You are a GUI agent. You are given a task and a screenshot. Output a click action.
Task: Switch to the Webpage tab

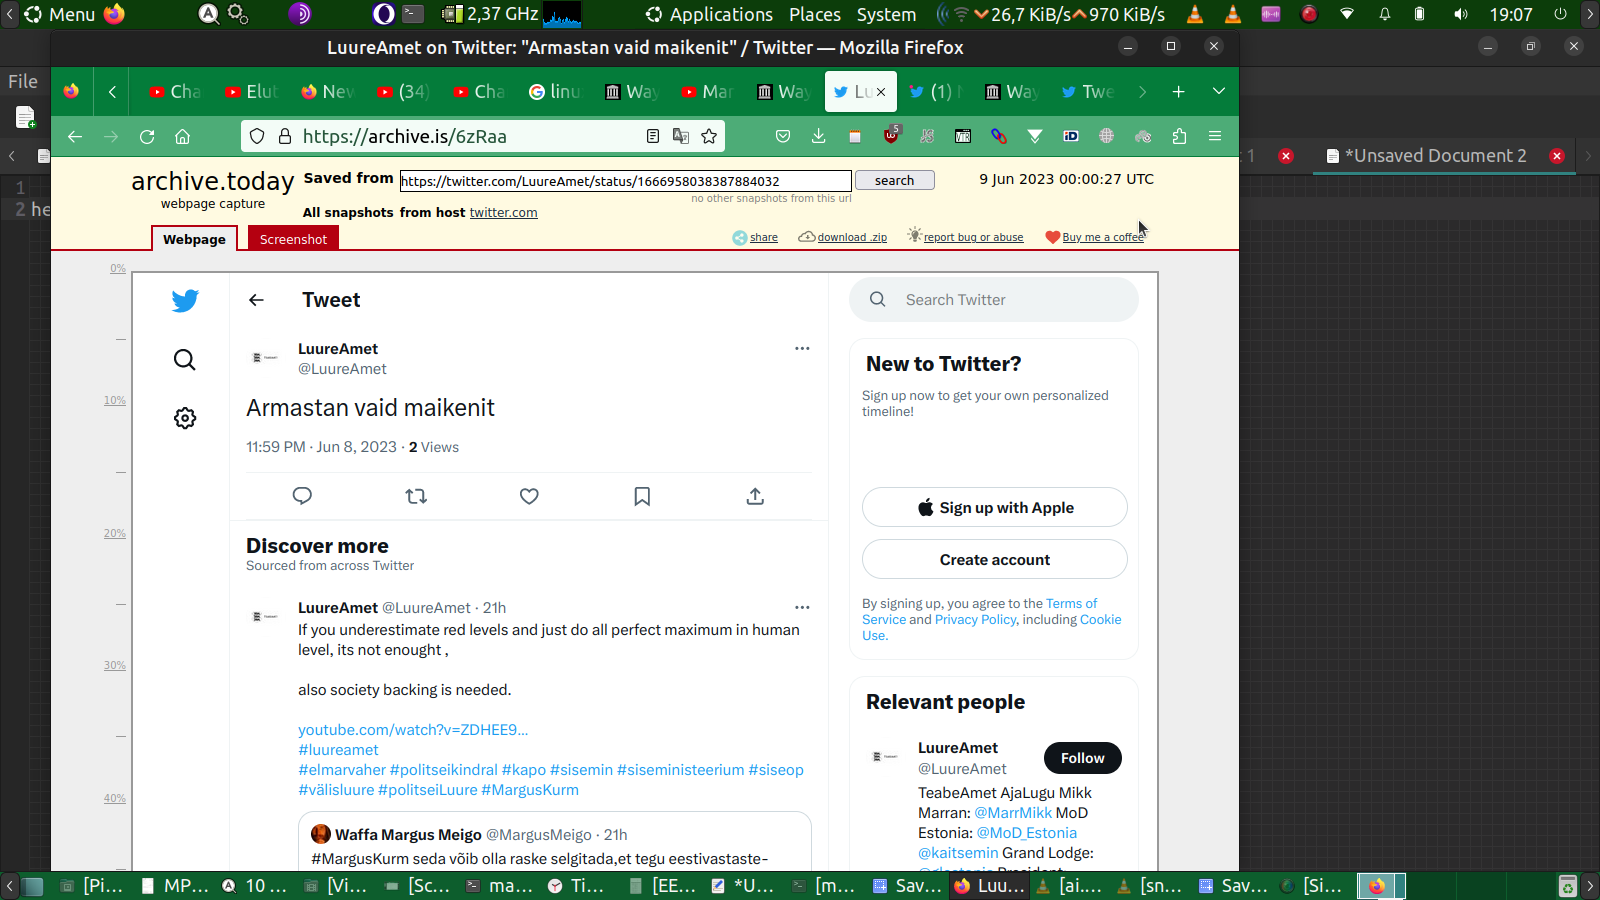coord(194,239)
